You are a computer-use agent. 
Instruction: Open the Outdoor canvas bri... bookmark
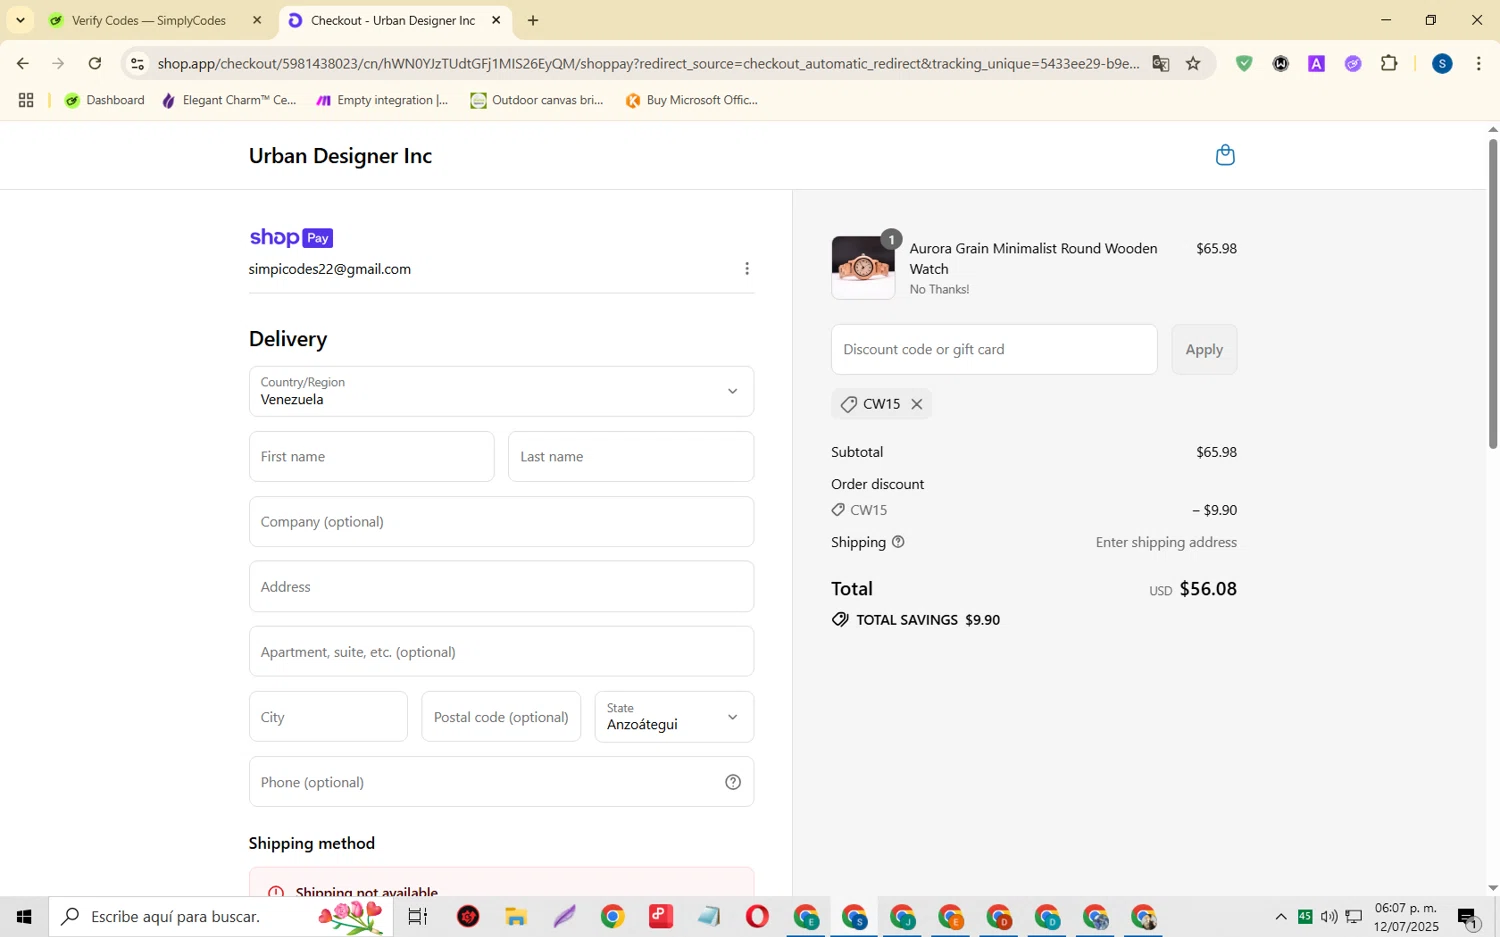tap(538, 100)
